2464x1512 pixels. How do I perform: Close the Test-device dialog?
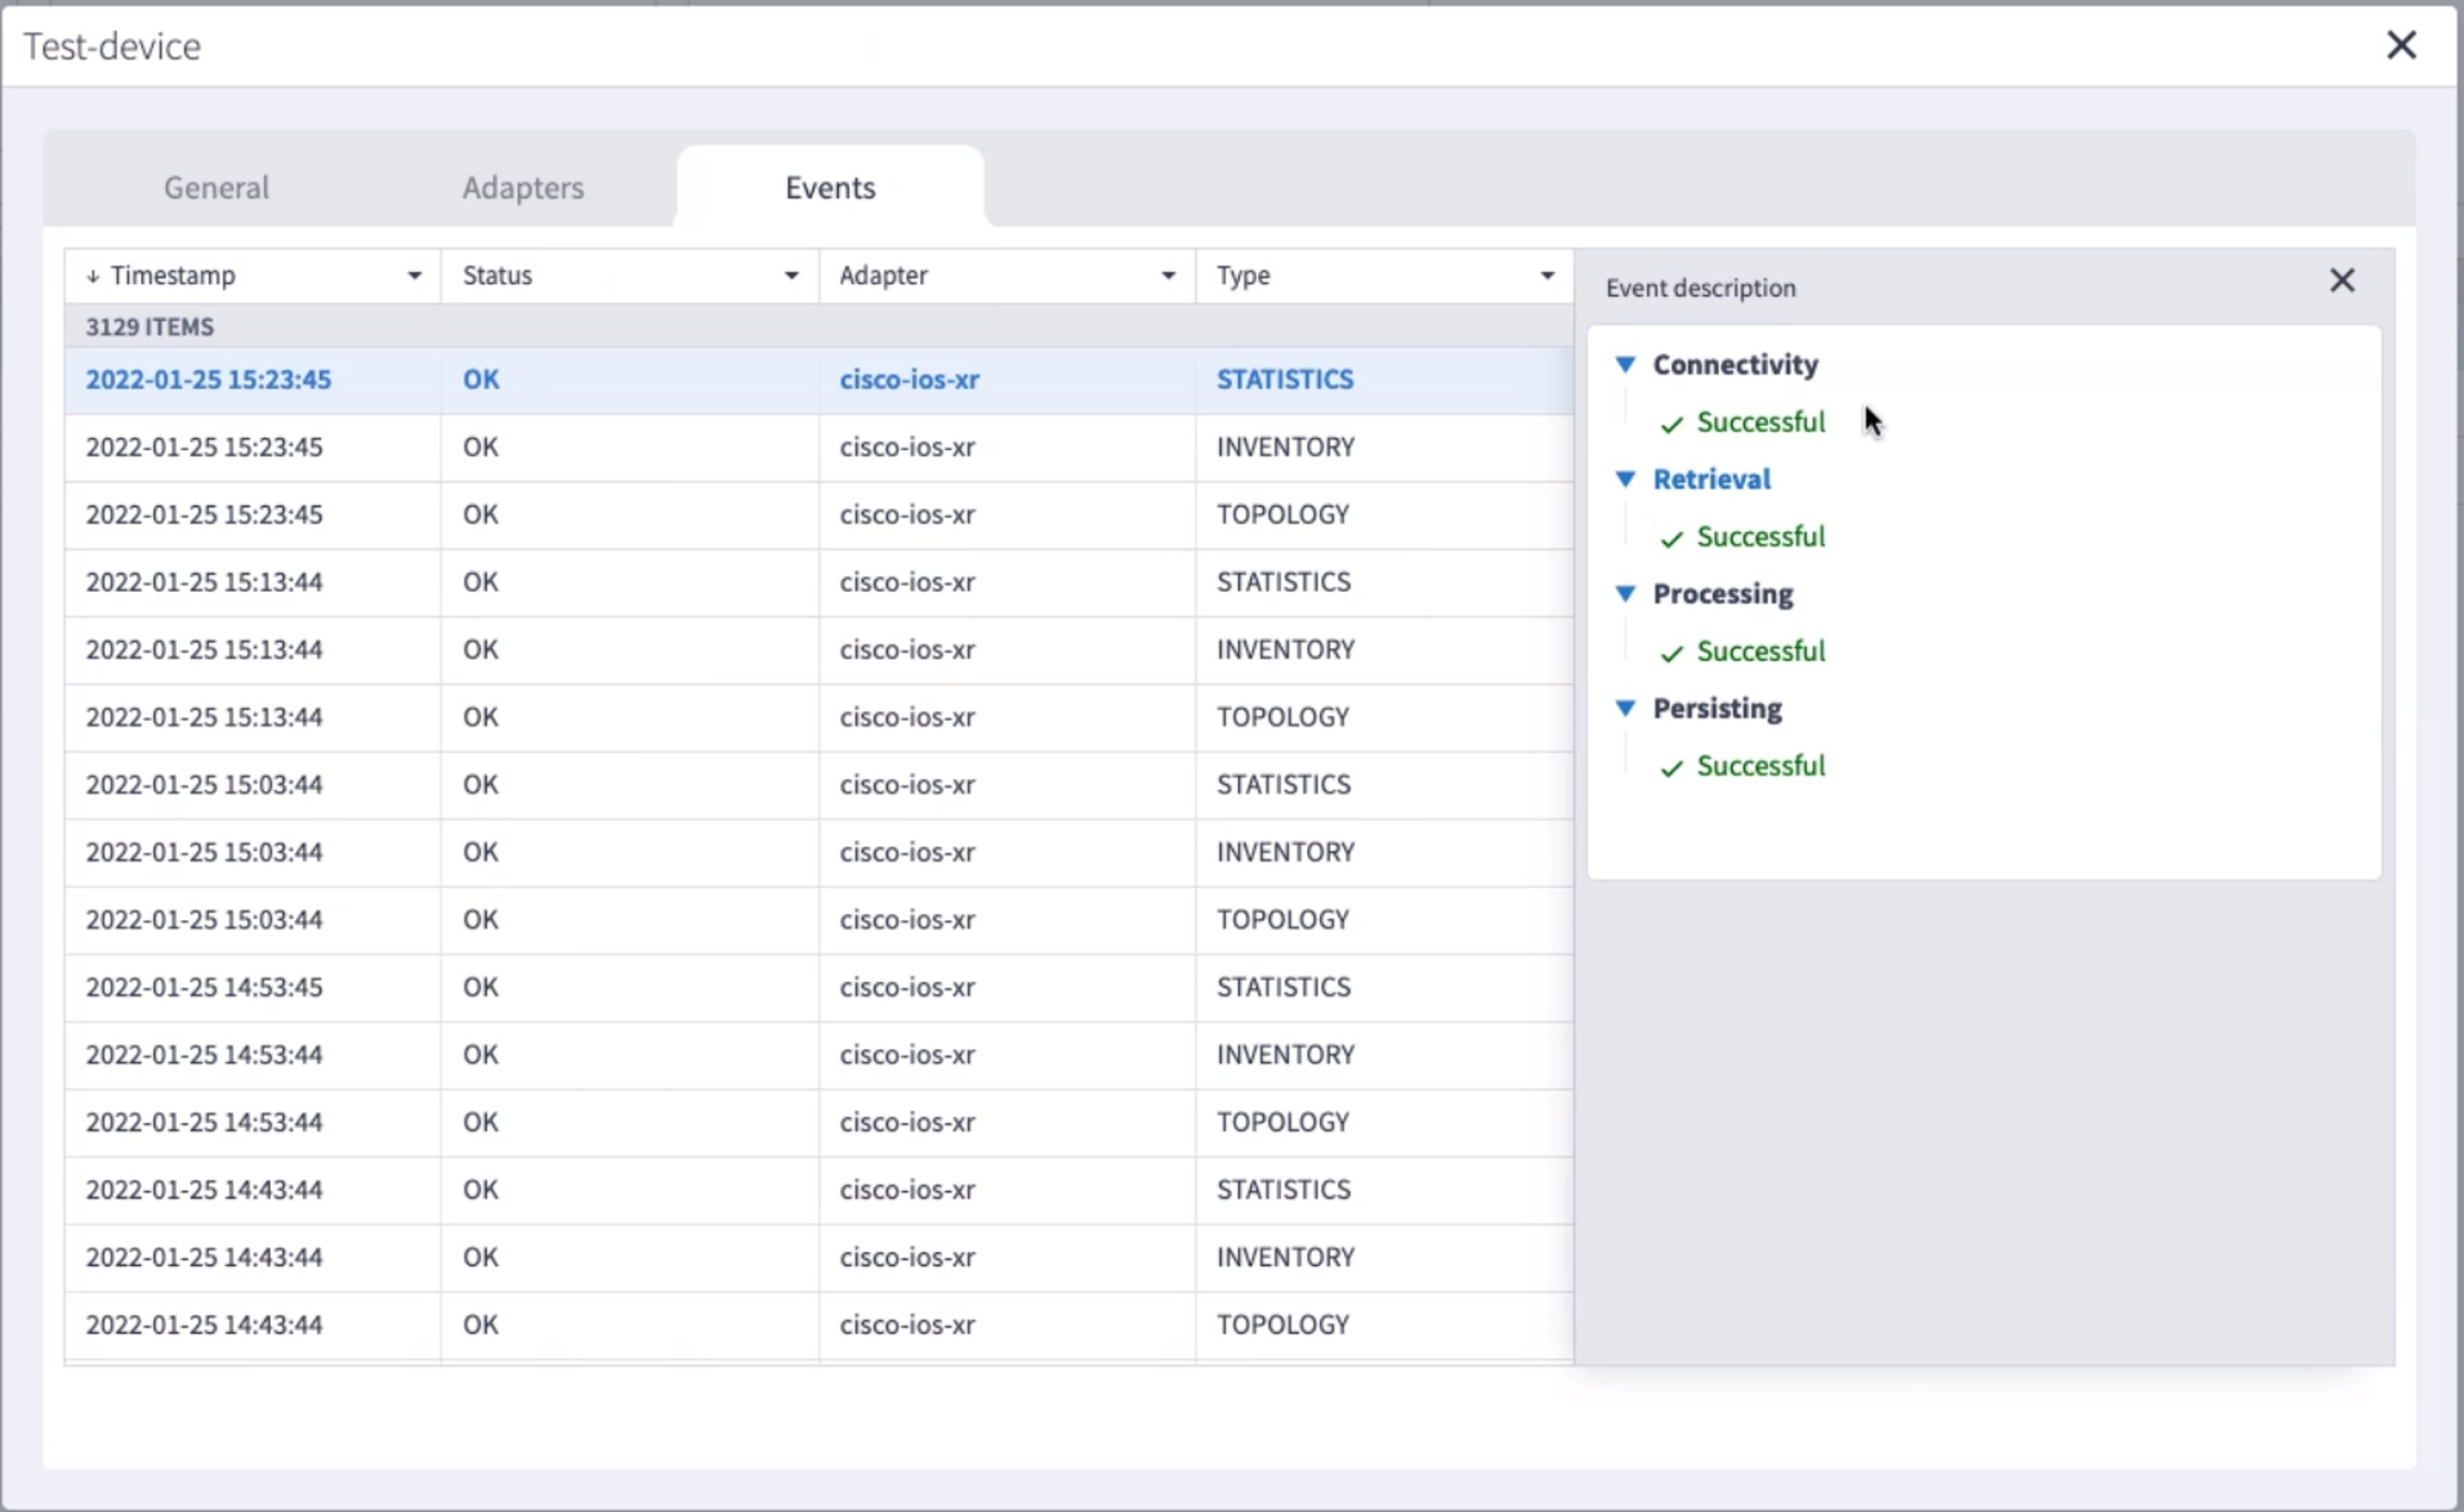[2402, 45]
